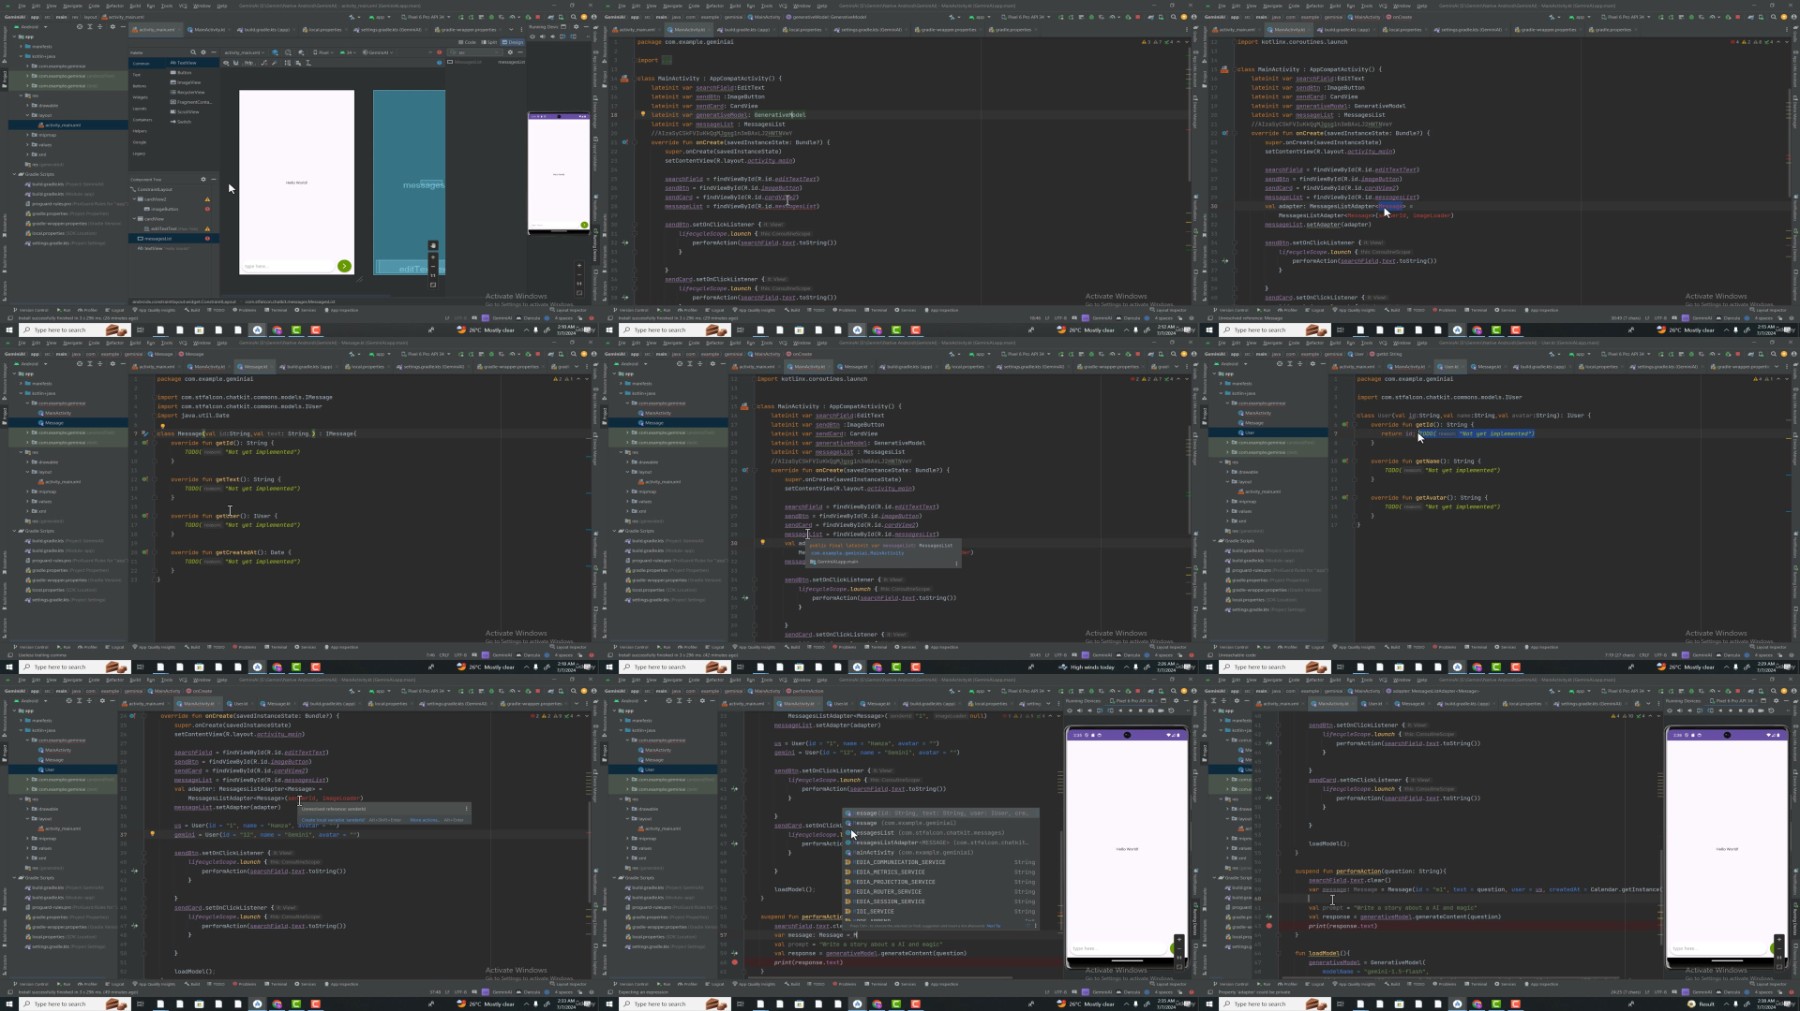Select RecyclerView in the Palette list

(188, 92)
